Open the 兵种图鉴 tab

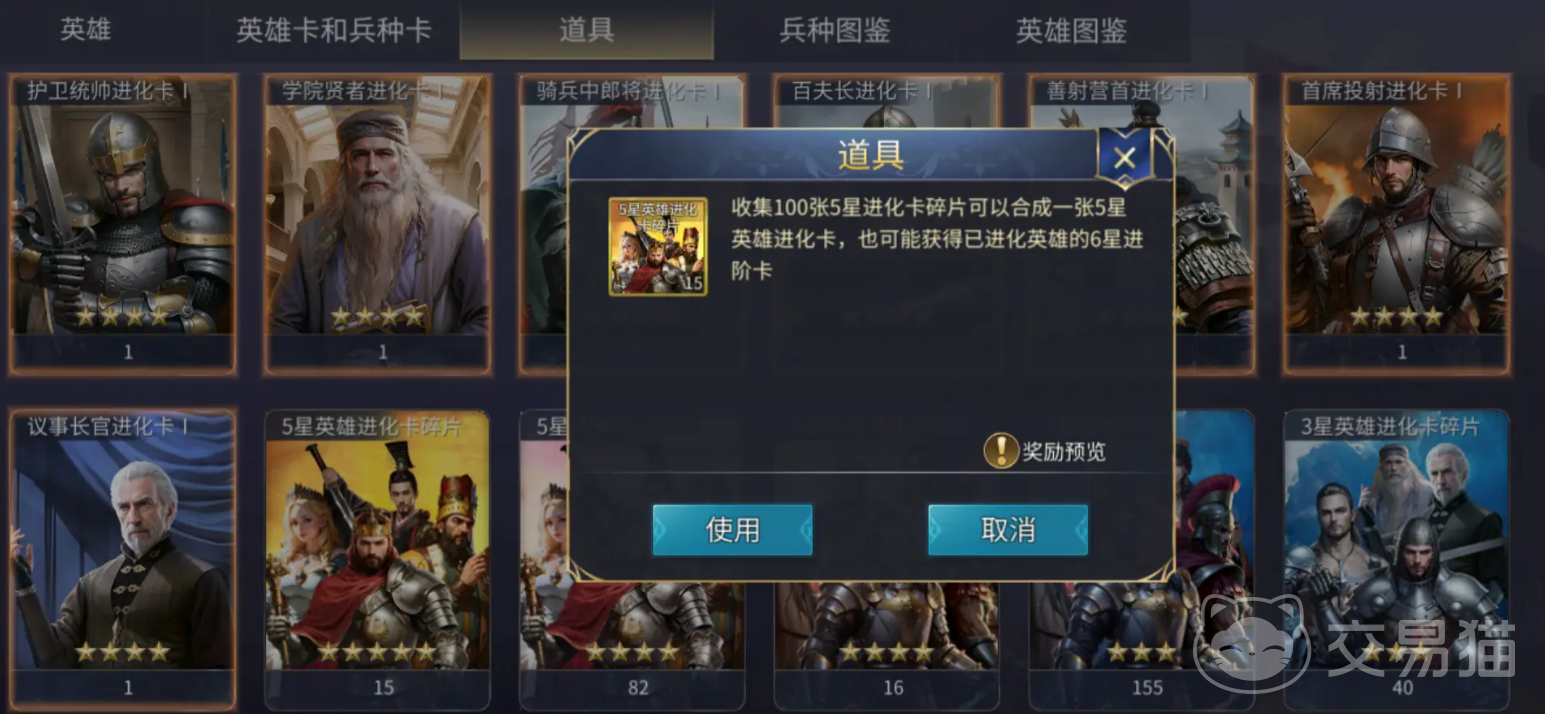[835, 30]
